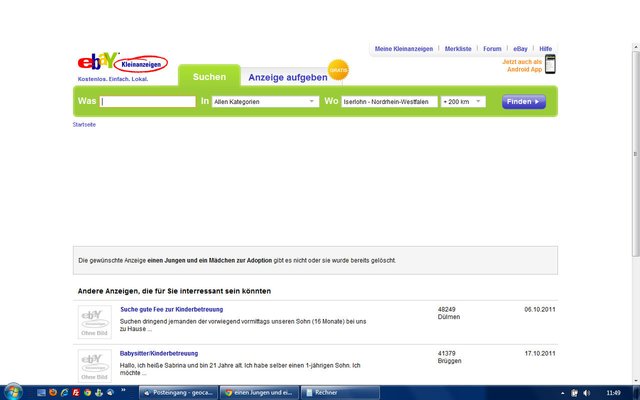This screenshot has height=400, width=640.
Task: Open ad Suche gute Fee zur Kinderbetreuung
Action: (171, 309)
